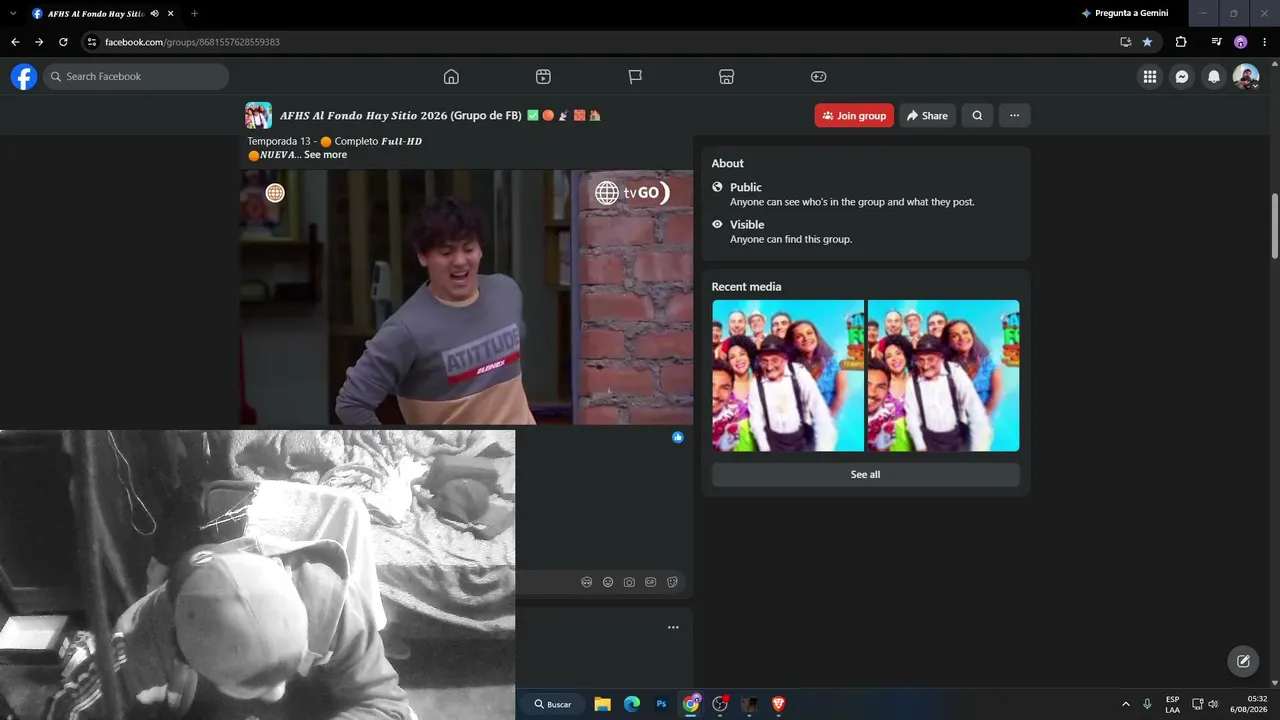Open the Chrome three-dot menu
1280x720 pixels.
pyautogui.click(x=1265, y=42)
